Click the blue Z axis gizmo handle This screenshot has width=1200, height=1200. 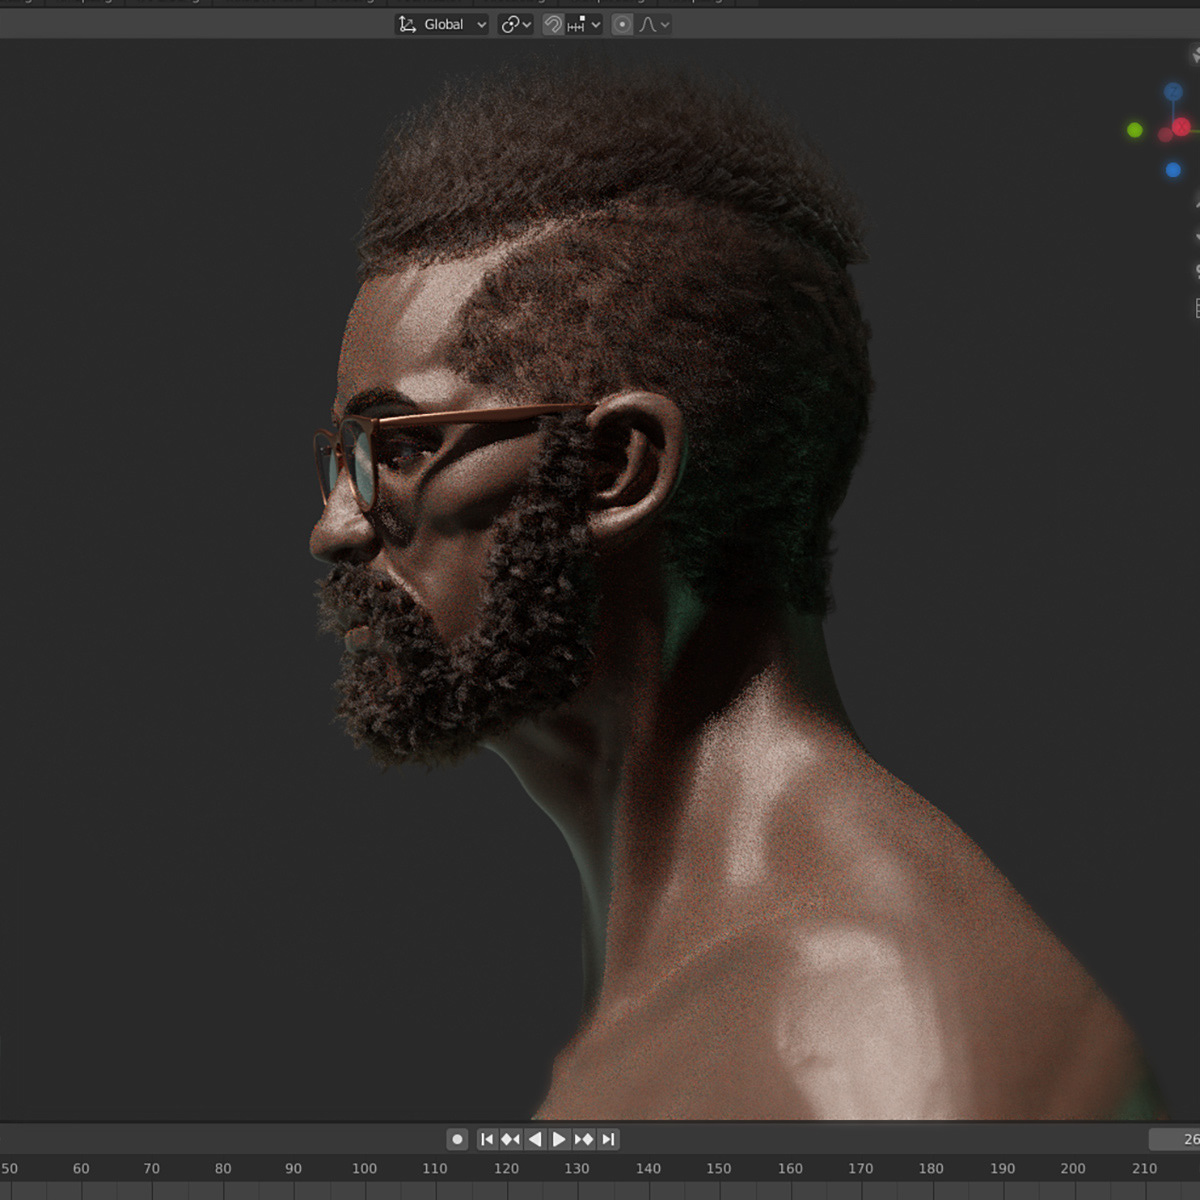(1173, 93)
